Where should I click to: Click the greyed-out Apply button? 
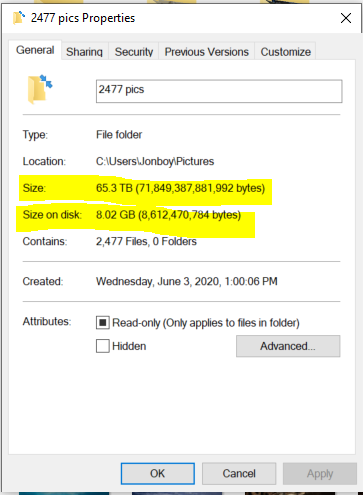tap(320, 473)
